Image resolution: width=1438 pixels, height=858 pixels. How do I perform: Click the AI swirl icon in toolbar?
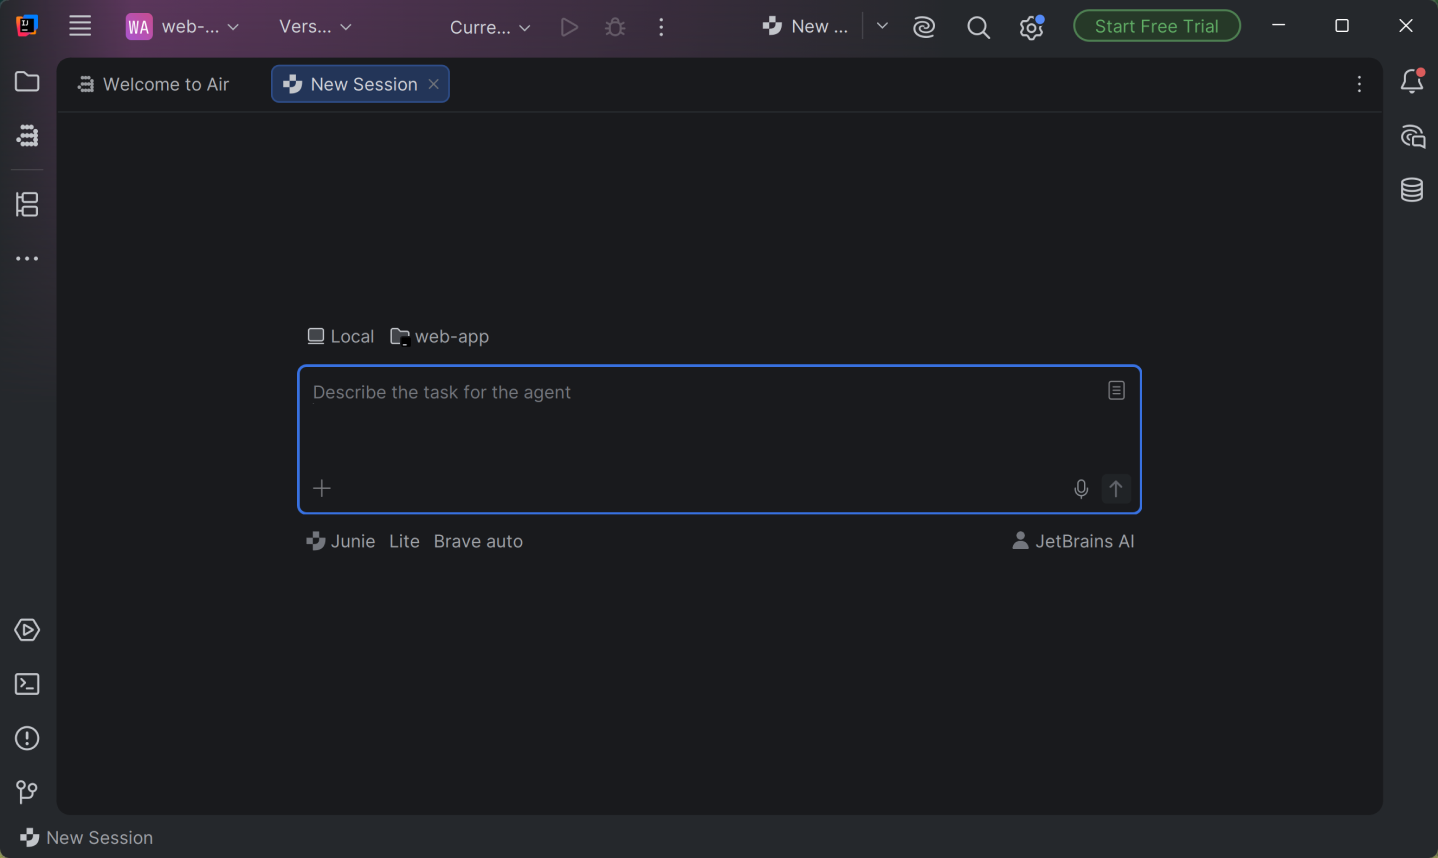924,27
